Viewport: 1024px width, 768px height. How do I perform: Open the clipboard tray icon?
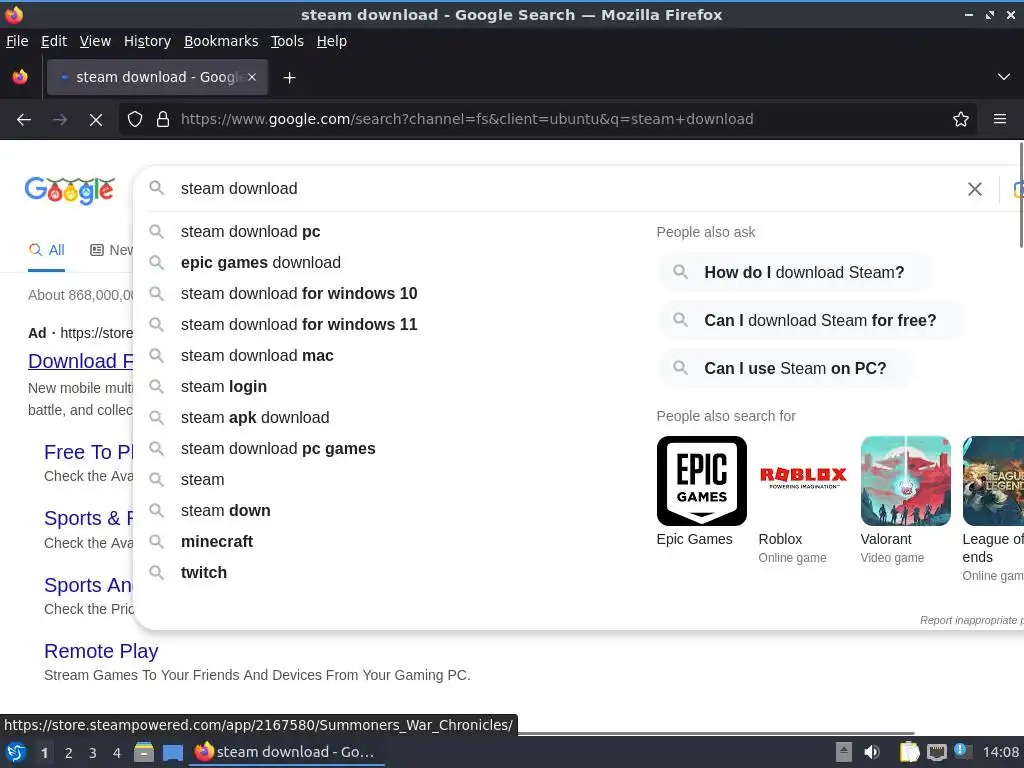point(909,752)
